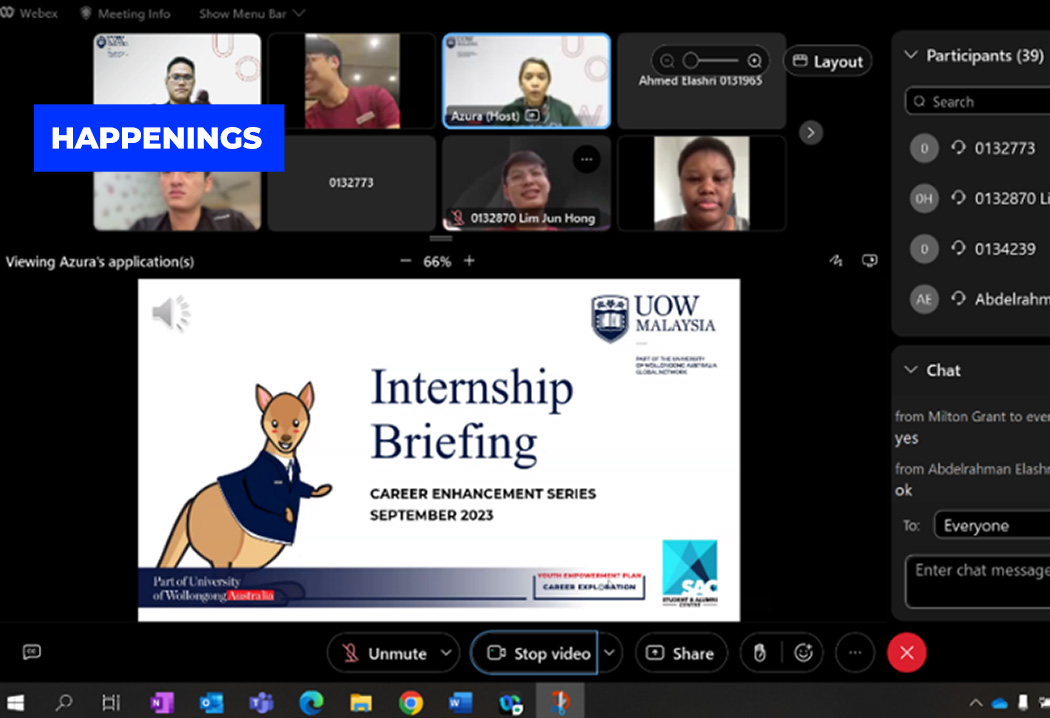Click the closed captions icon
Viewport: 1050px width, 718px height.
[x=32, y=652]
